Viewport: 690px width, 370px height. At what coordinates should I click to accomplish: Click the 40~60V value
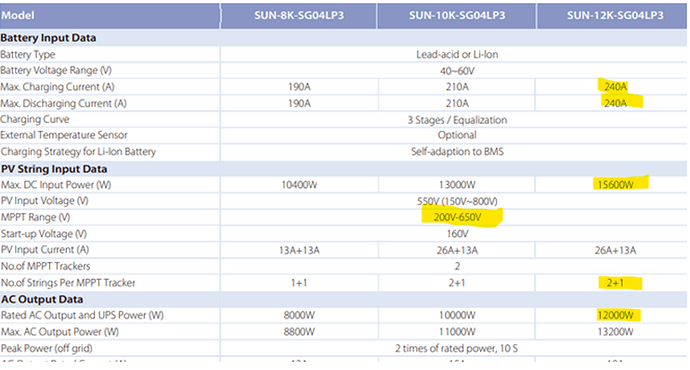[457, 71]
